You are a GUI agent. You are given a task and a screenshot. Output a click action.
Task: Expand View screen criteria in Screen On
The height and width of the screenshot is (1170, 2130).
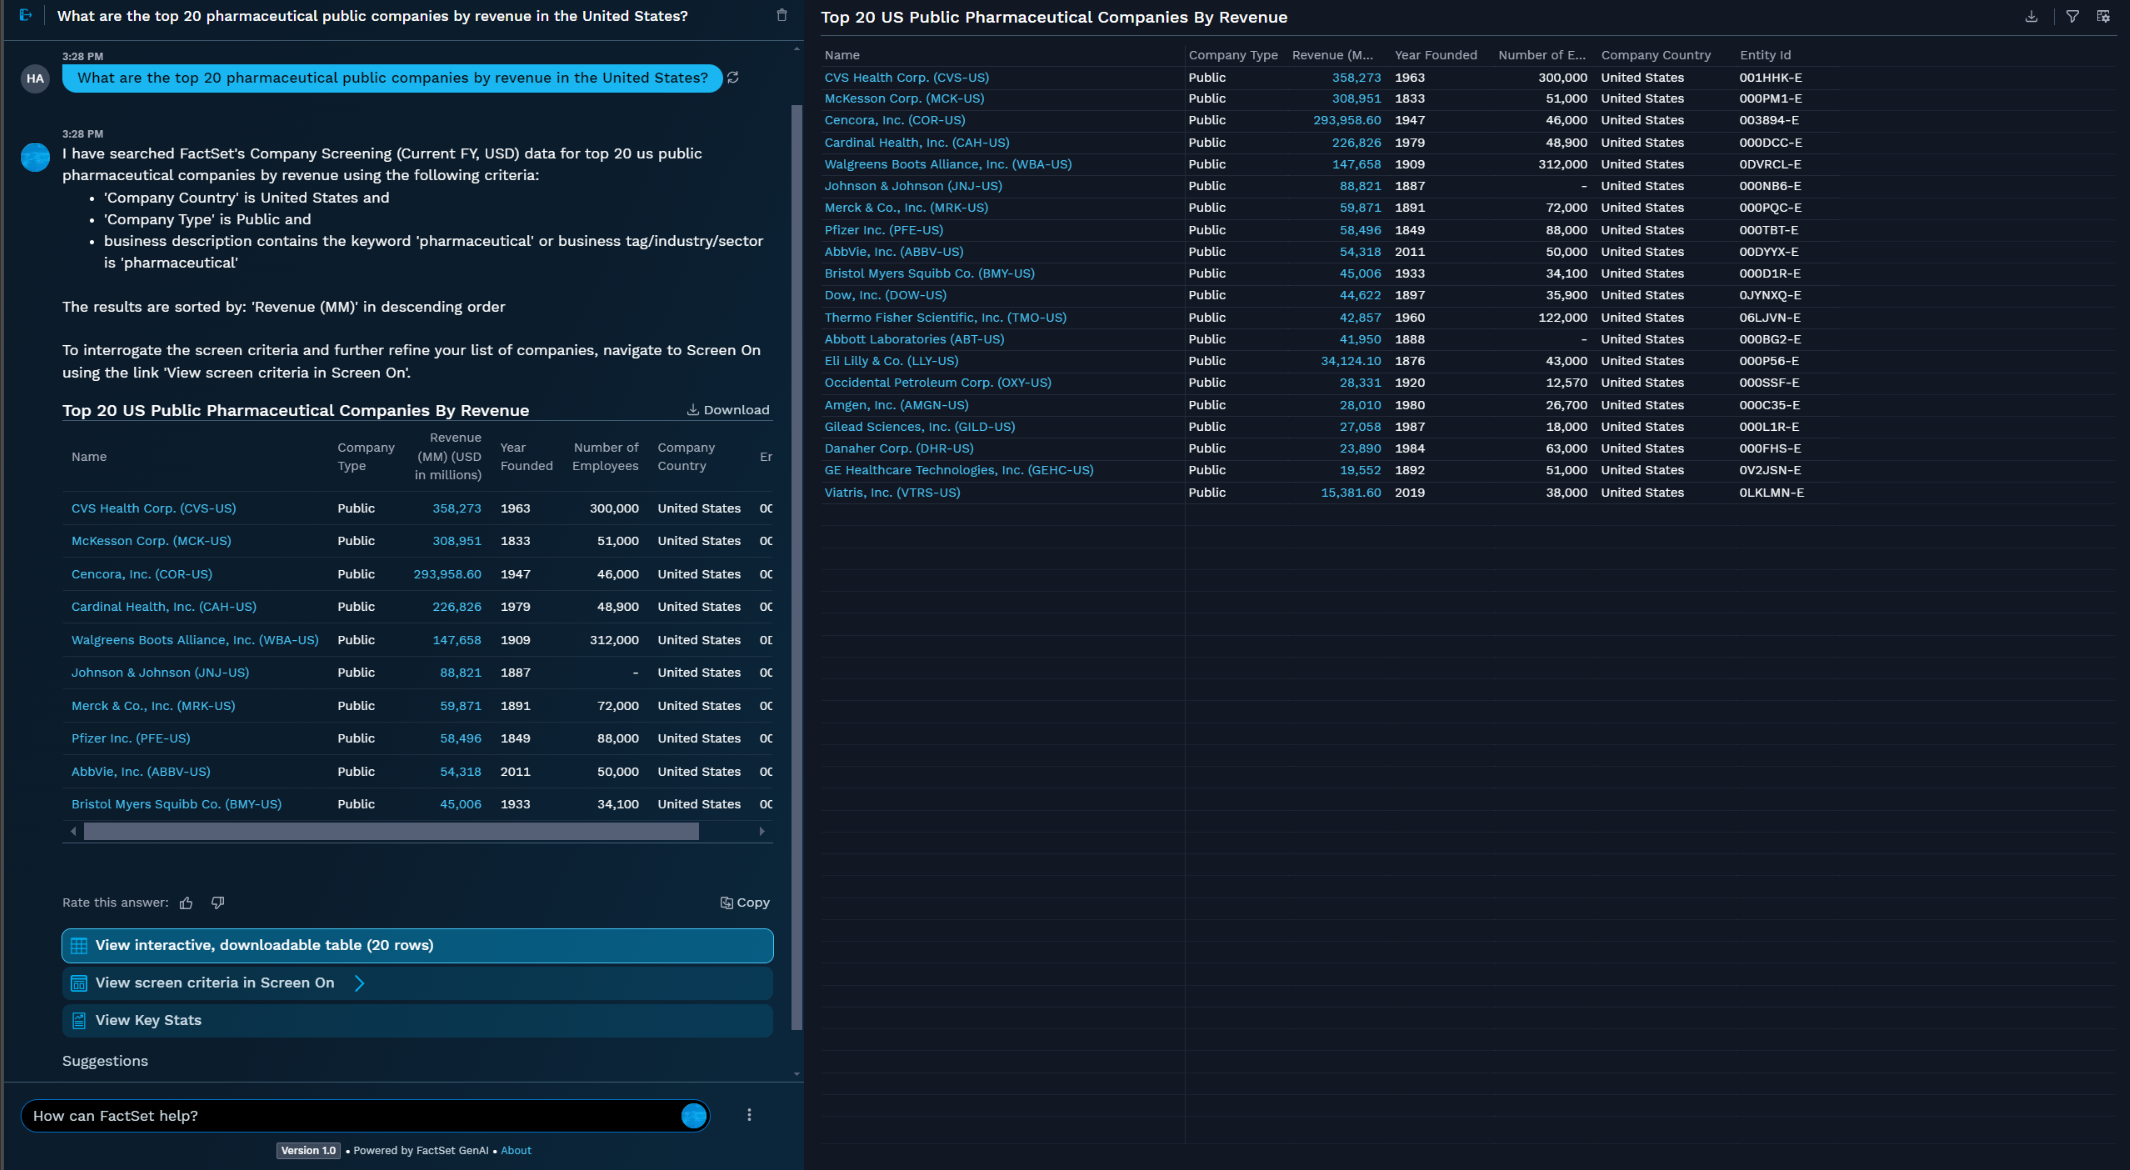(x=417, y=983)
